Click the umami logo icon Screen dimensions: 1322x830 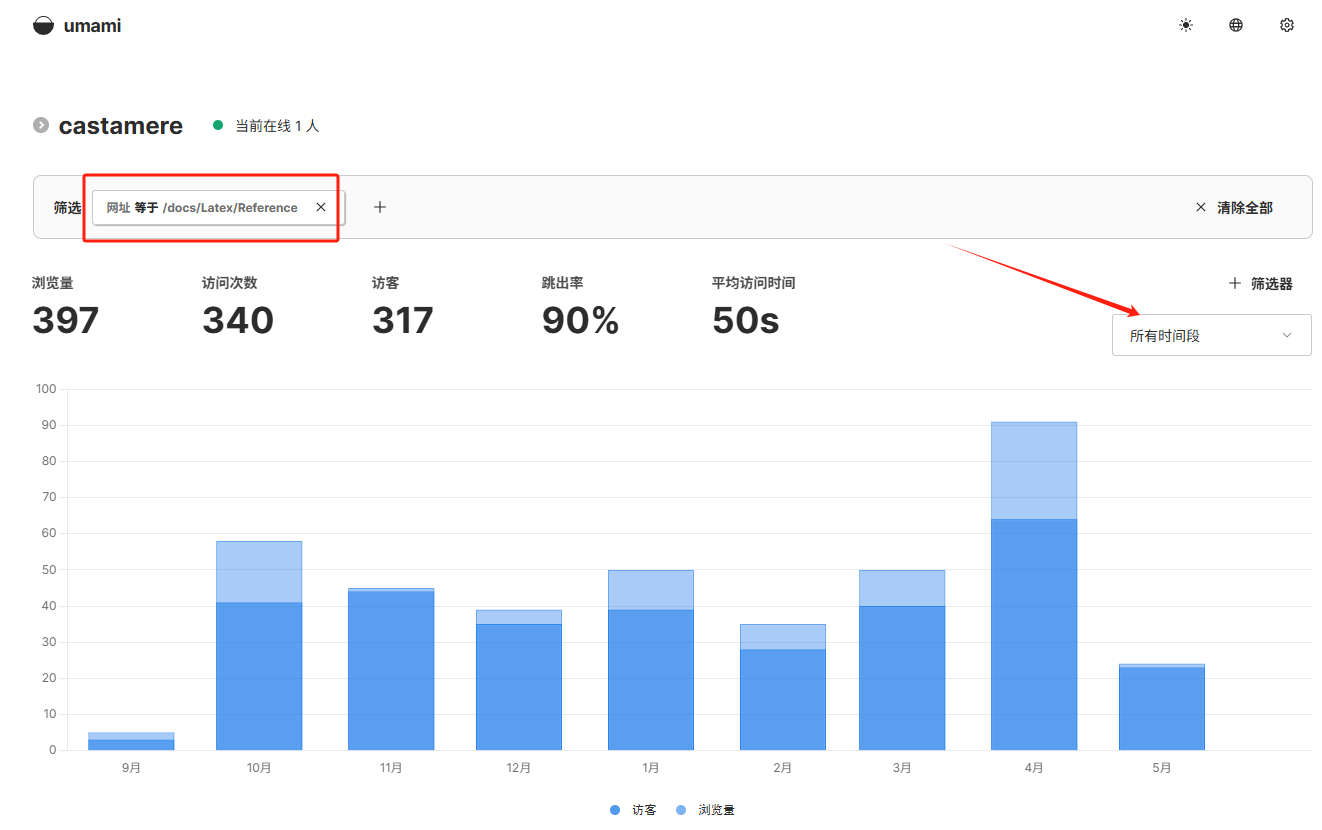[43, 26]
